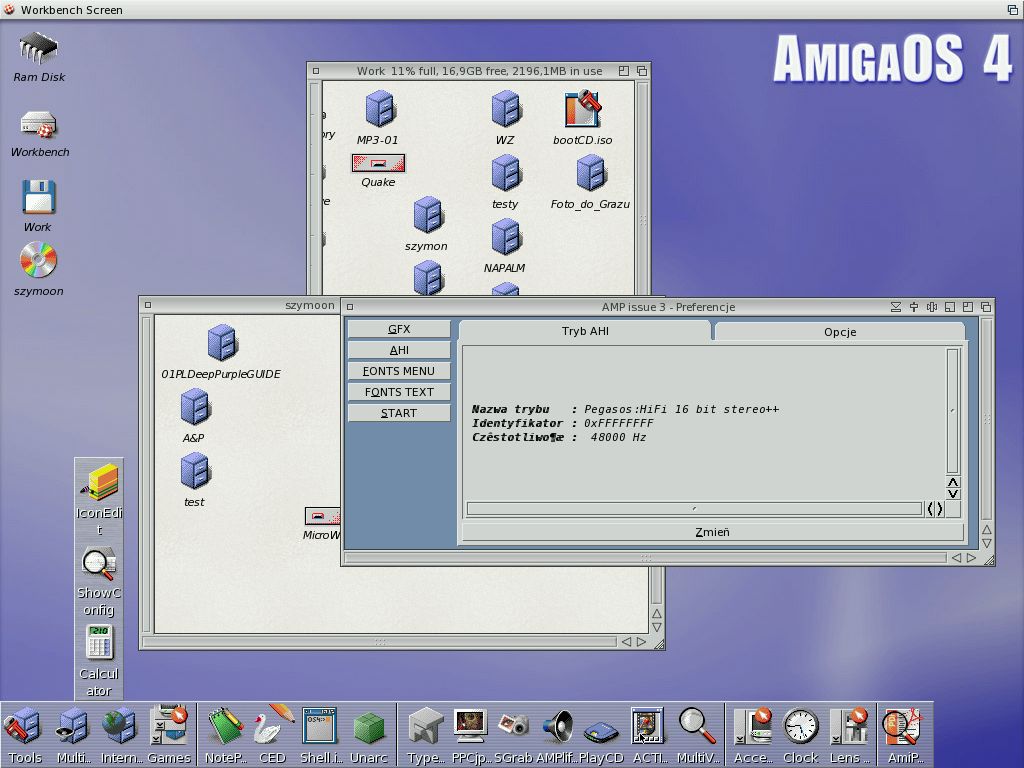Click down scroll arrow of szymoon window
The image size is (1024, 768).
[x=657, y=628]
